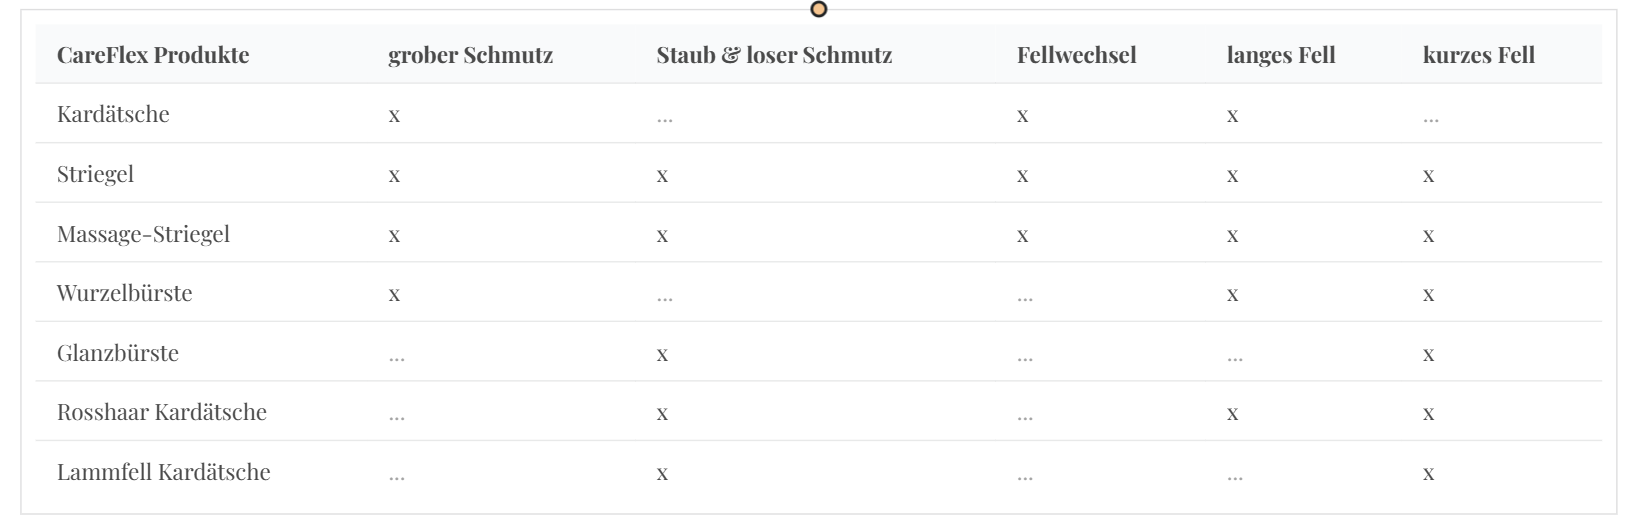Select the "Lammfell Kardätsche" row label
Image resolution: width=1631 pixels, height=526 pixels.
point(163,472)
